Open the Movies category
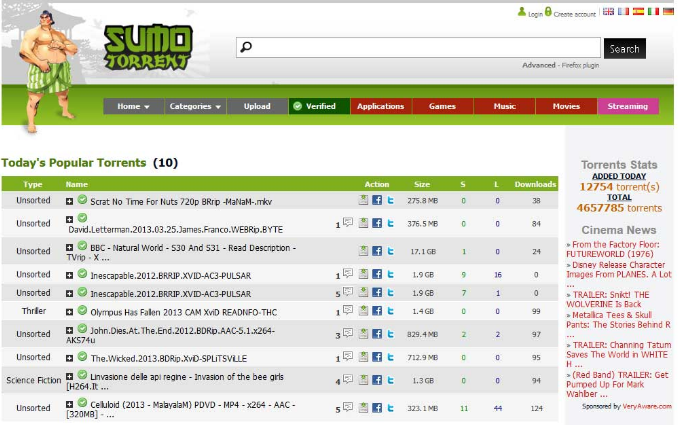The width and height of the screenshot is (679, 425). (x=566, y=106)
